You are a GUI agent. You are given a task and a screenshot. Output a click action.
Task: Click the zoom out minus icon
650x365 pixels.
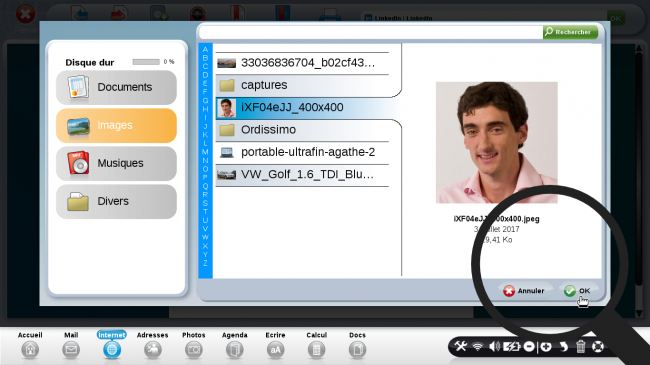(x=529, y=346)
